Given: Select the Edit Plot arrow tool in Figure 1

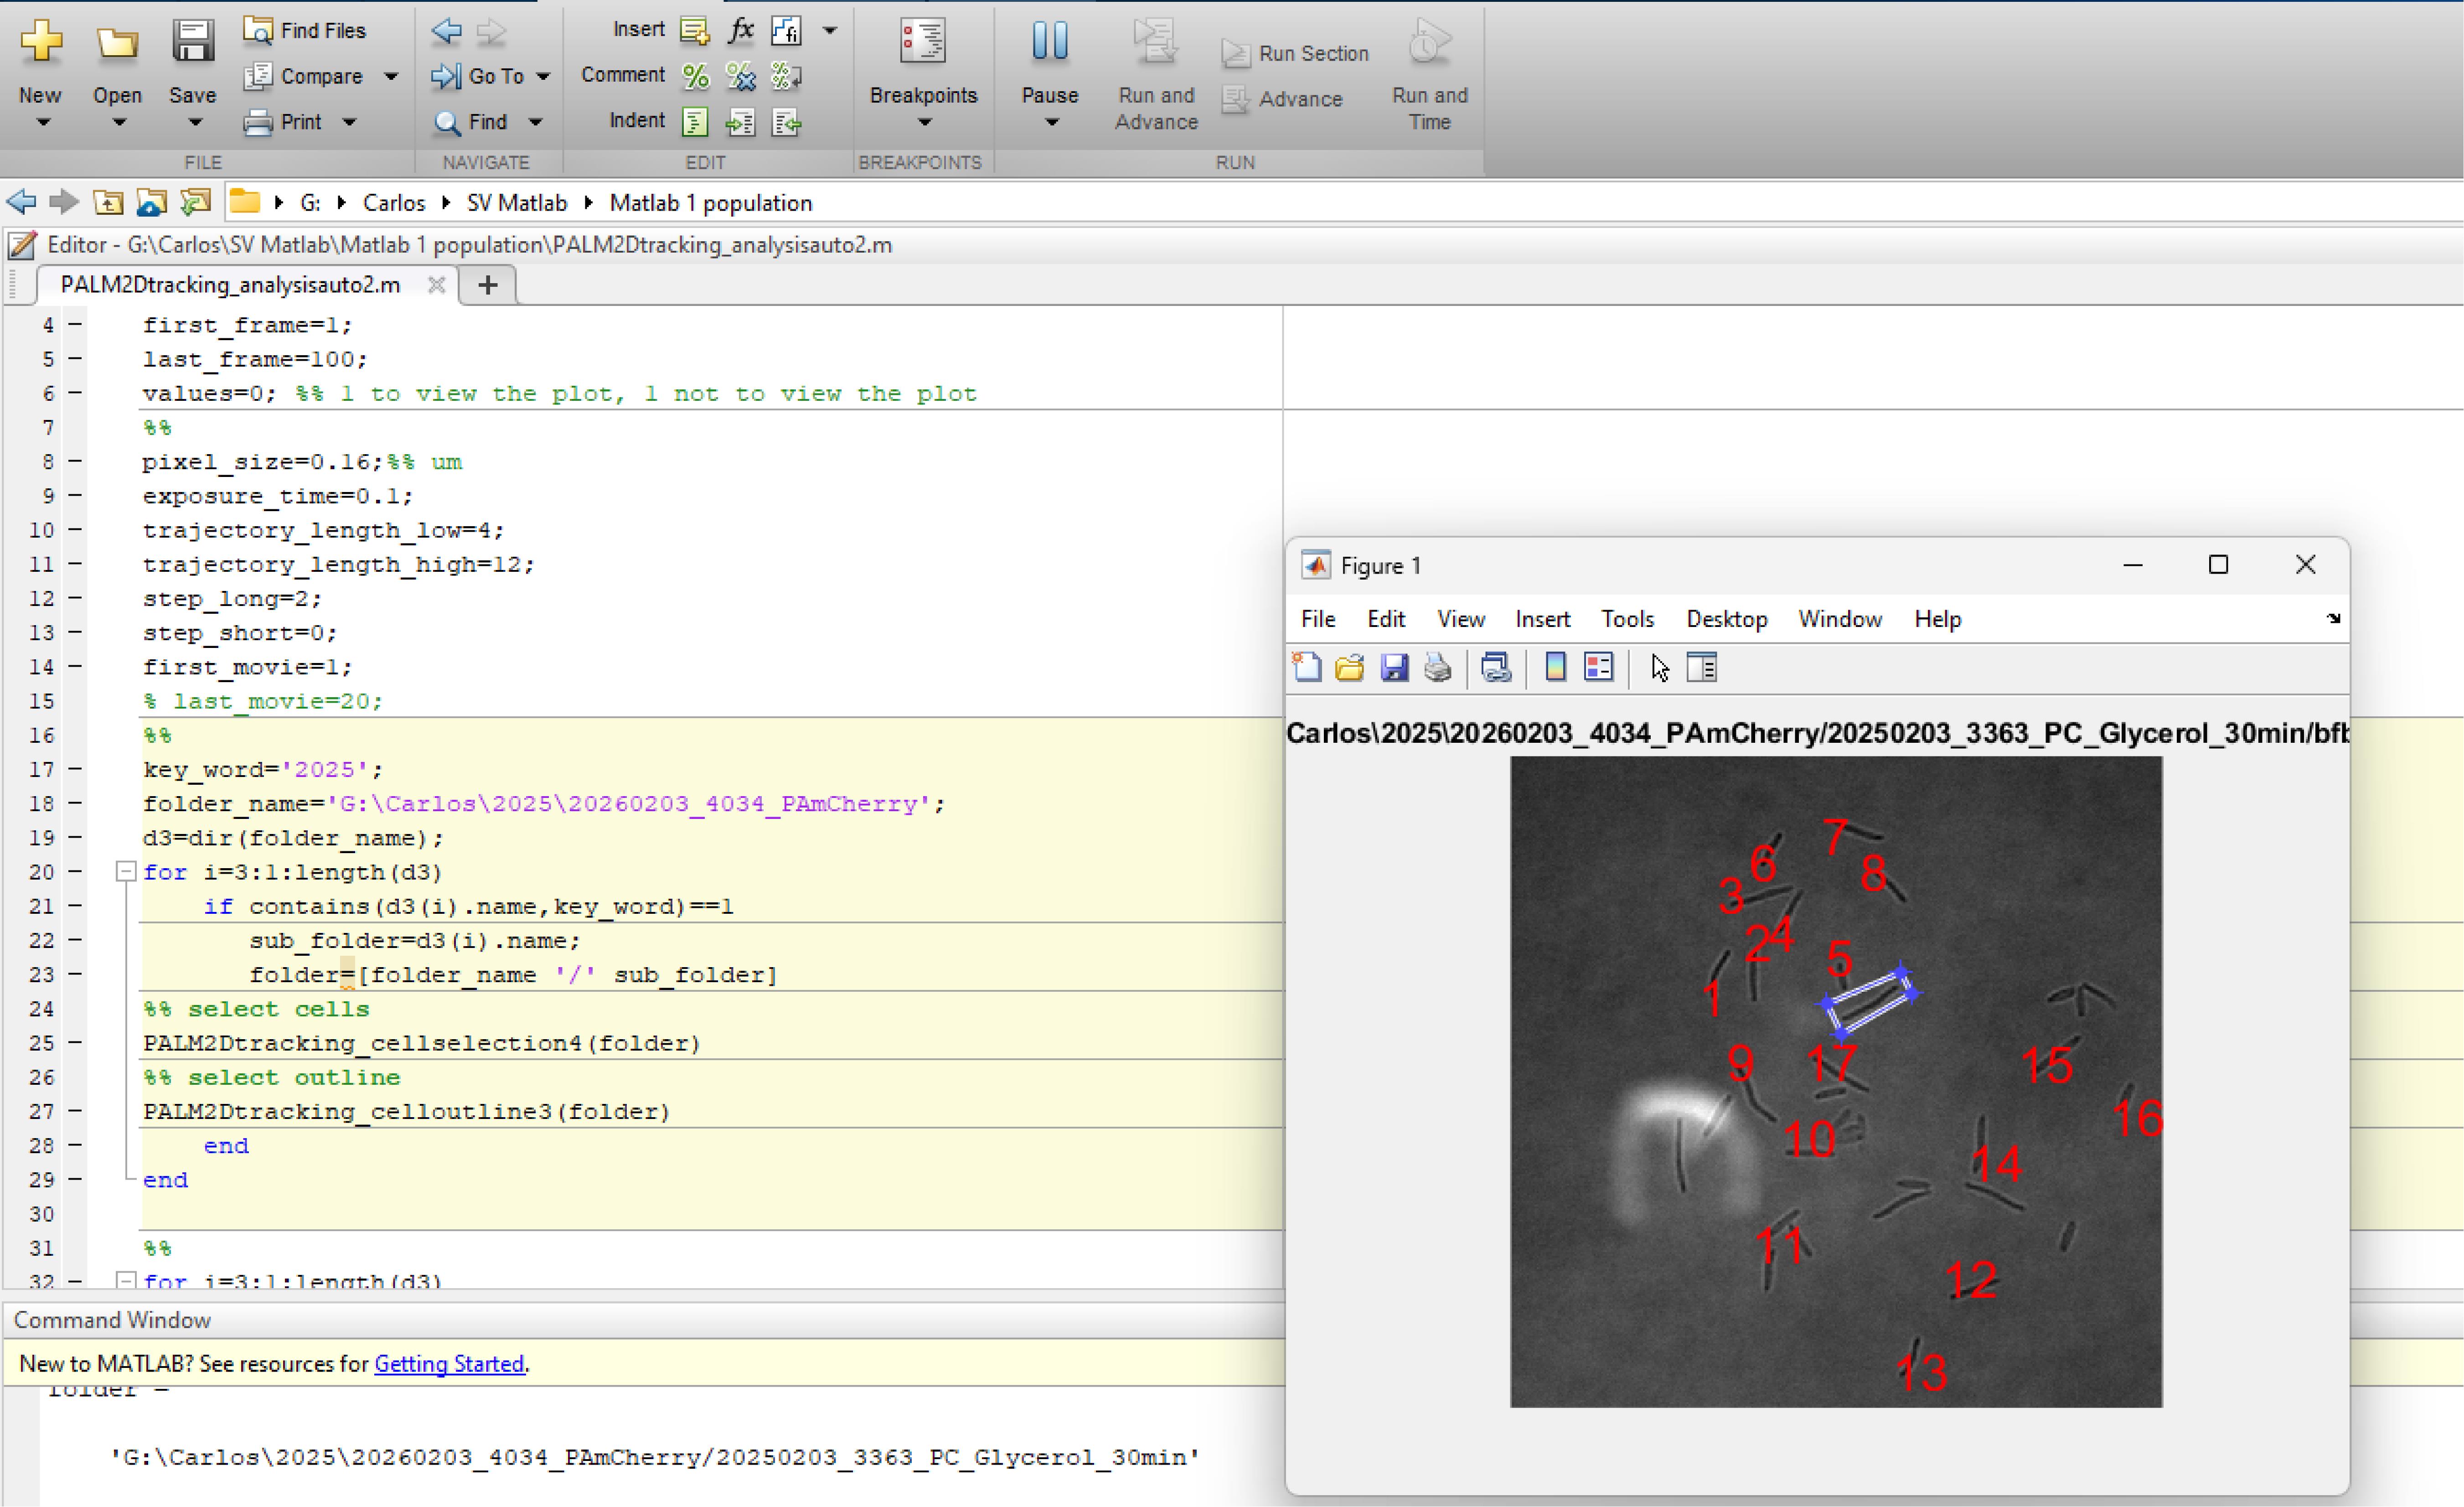Looking at the screenshot, I should coord(1660,667).
